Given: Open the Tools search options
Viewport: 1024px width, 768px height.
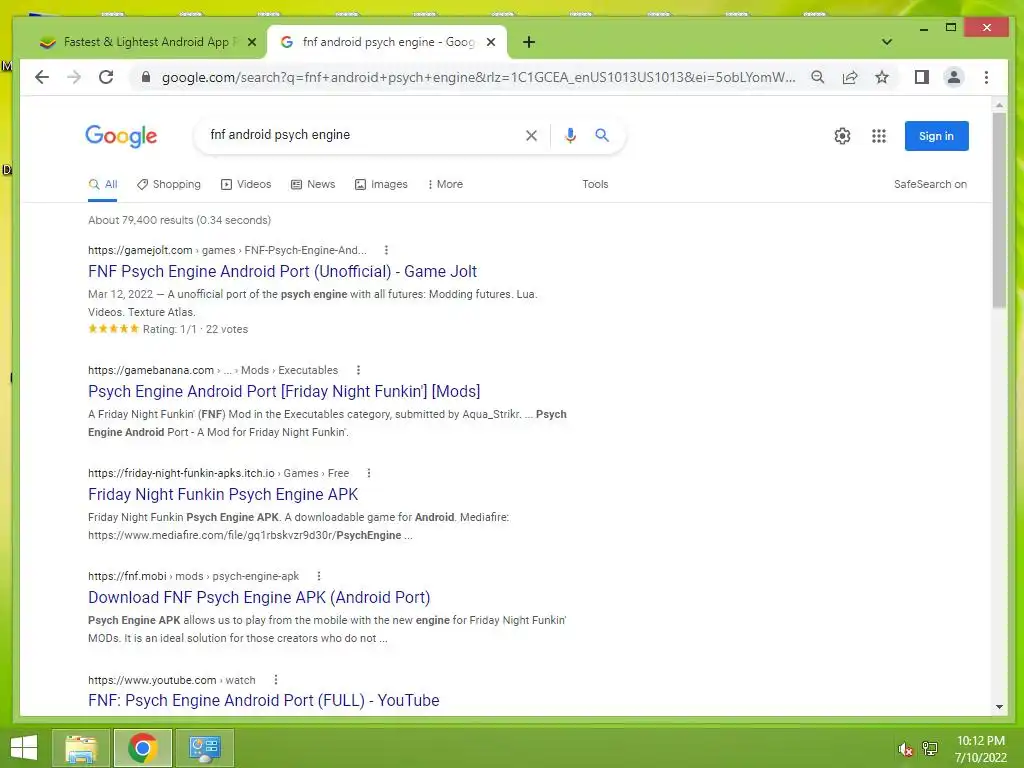Looking at the screenshot, I should pos(595,184).
